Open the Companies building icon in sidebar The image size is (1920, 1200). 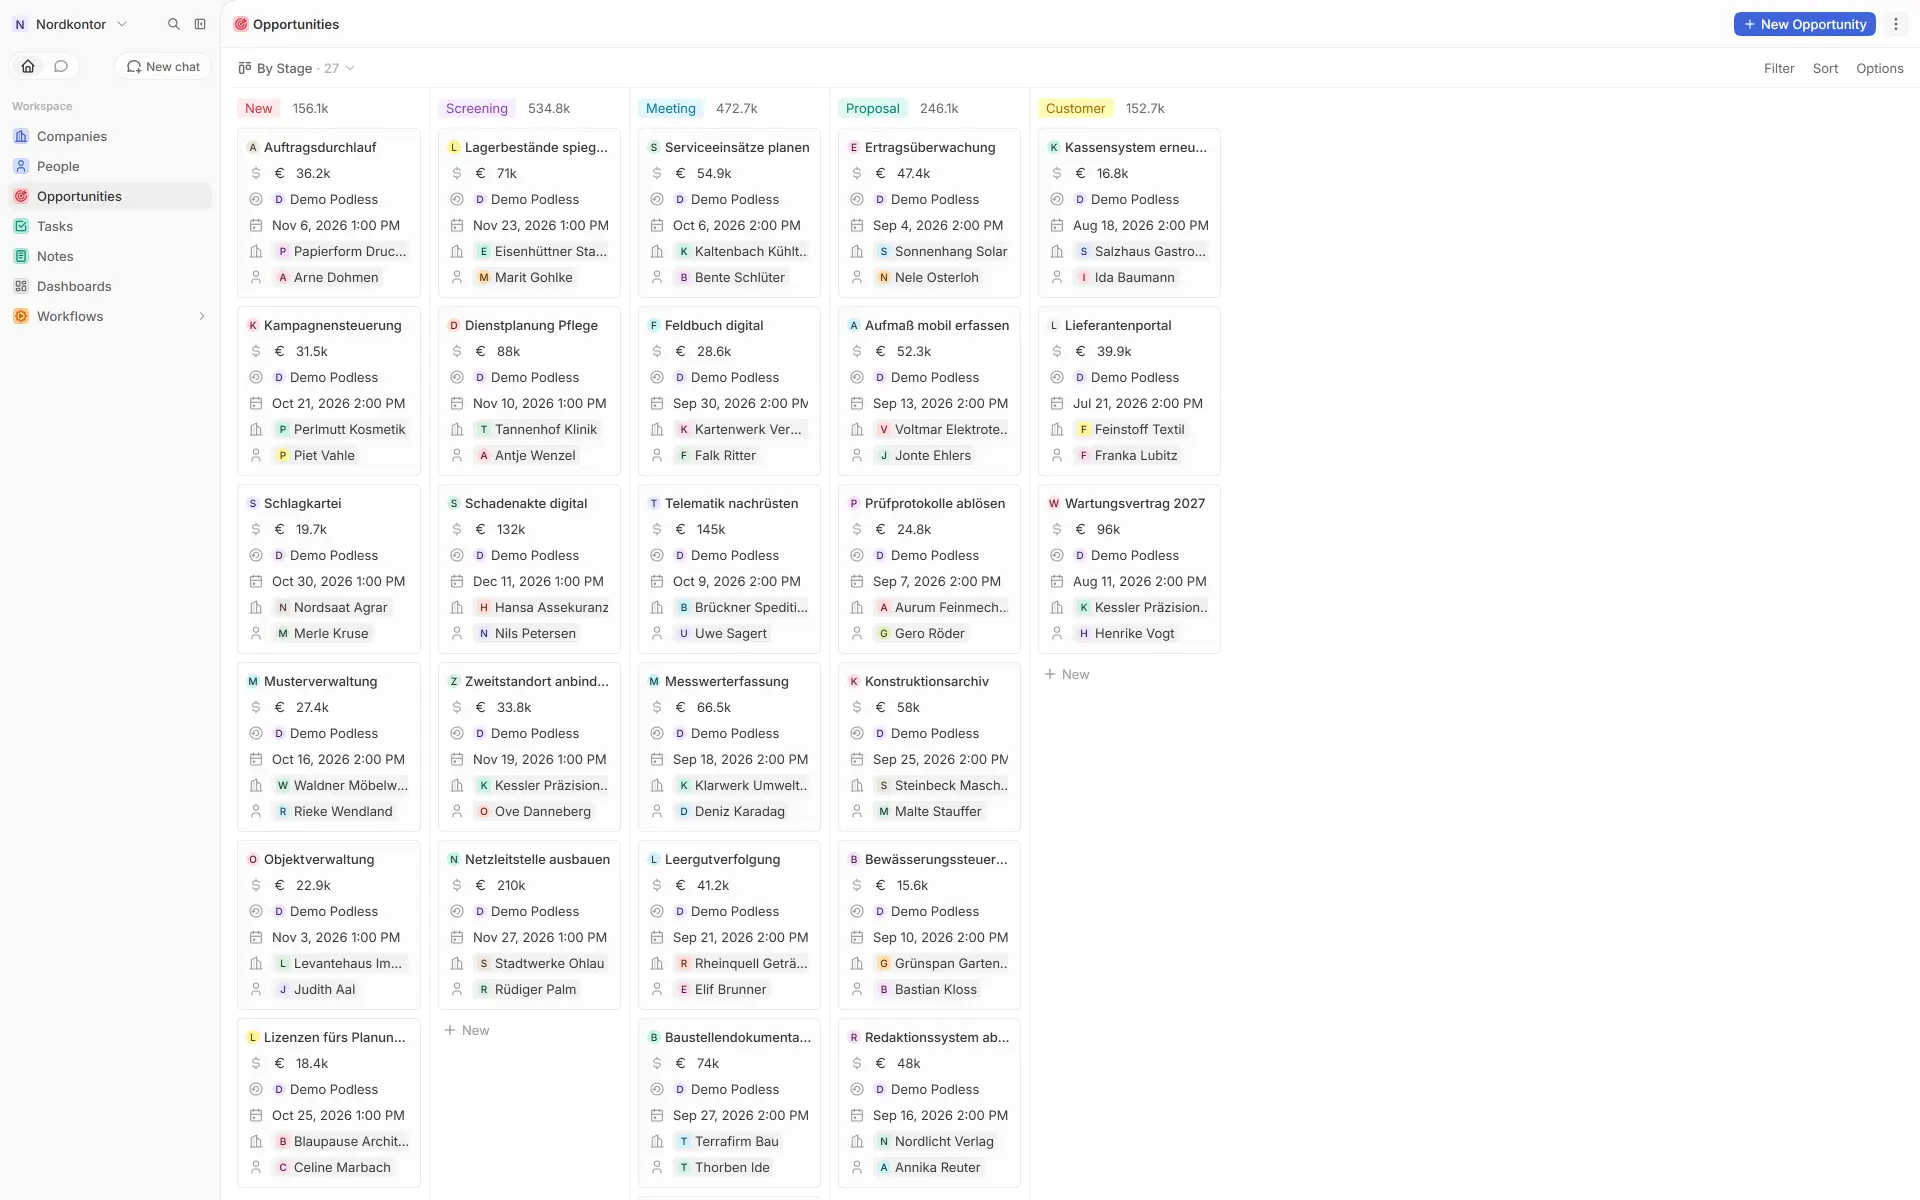21,136
